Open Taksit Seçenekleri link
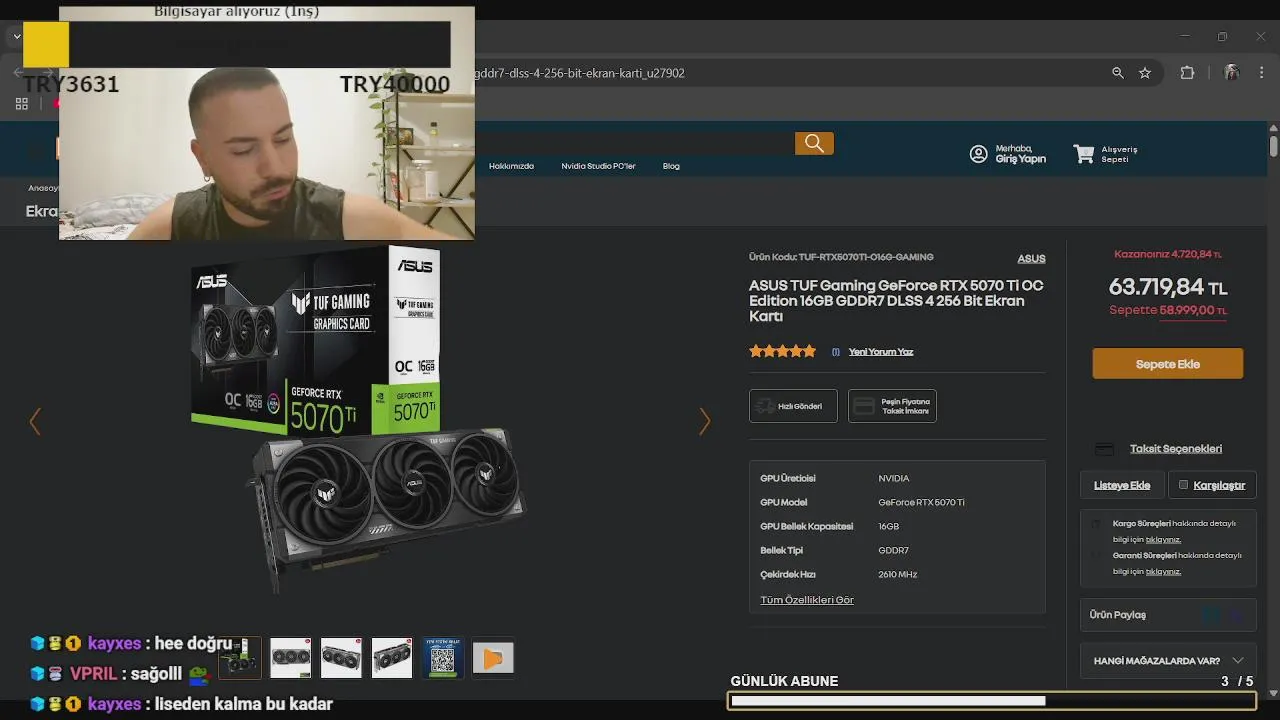Screen dimensions: 1280x720 click(x=1176, y=449)
